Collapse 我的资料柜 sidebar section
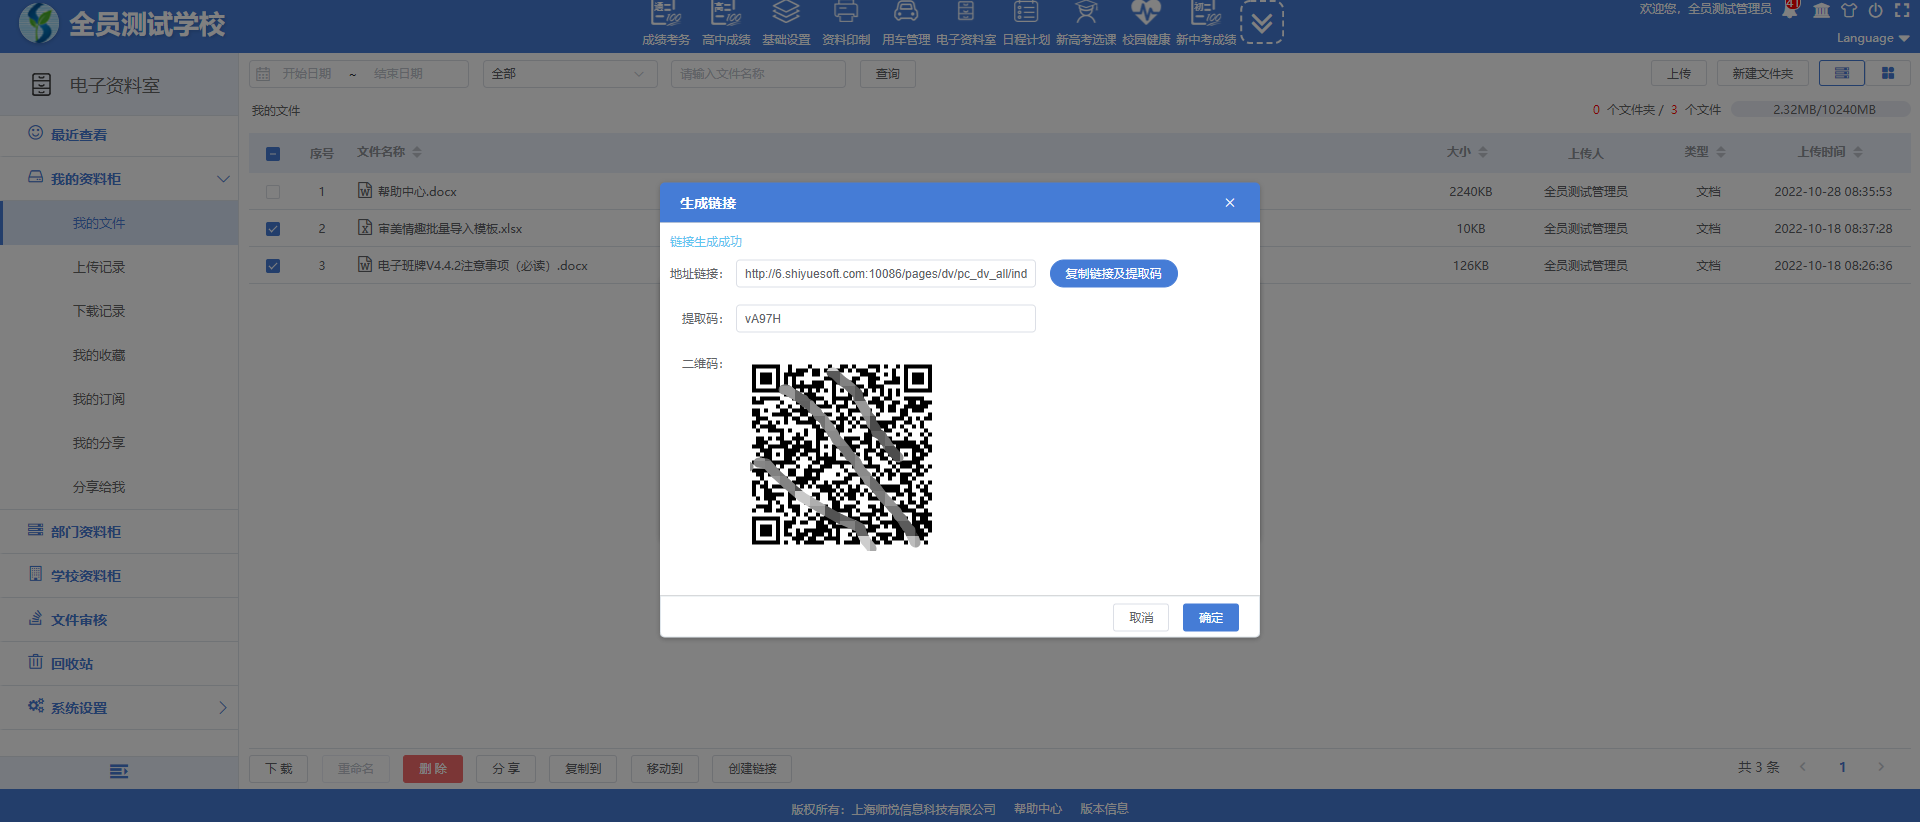The width and height of the screenshot is (1920, 822). click(119, 179)
